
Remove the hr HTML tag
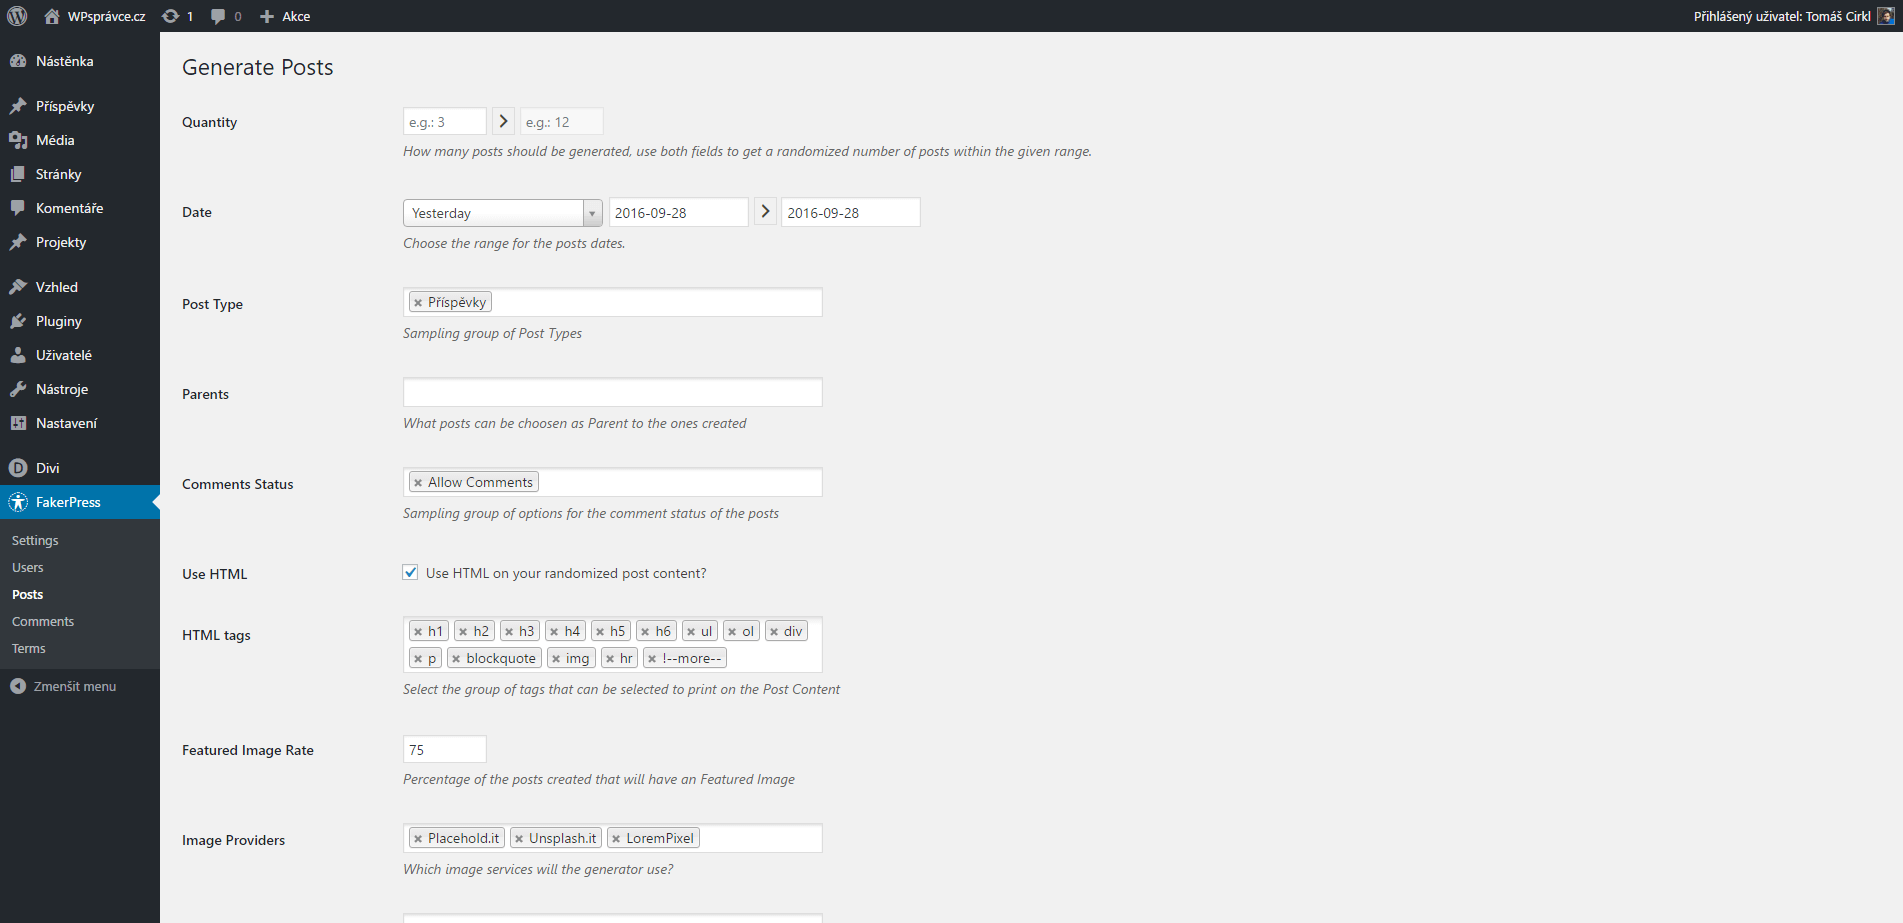[x=610, y=659]
